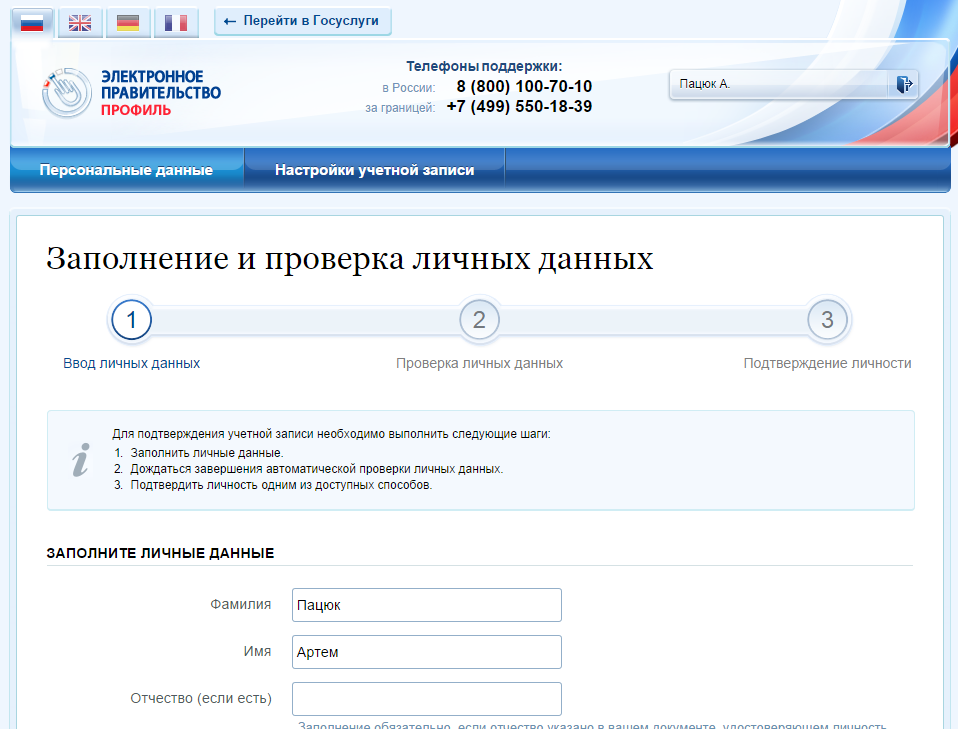The image size is (958, 729).
Task: Click the 'Перейти в Госуслуги' button
Action: [x=302, y=21]
